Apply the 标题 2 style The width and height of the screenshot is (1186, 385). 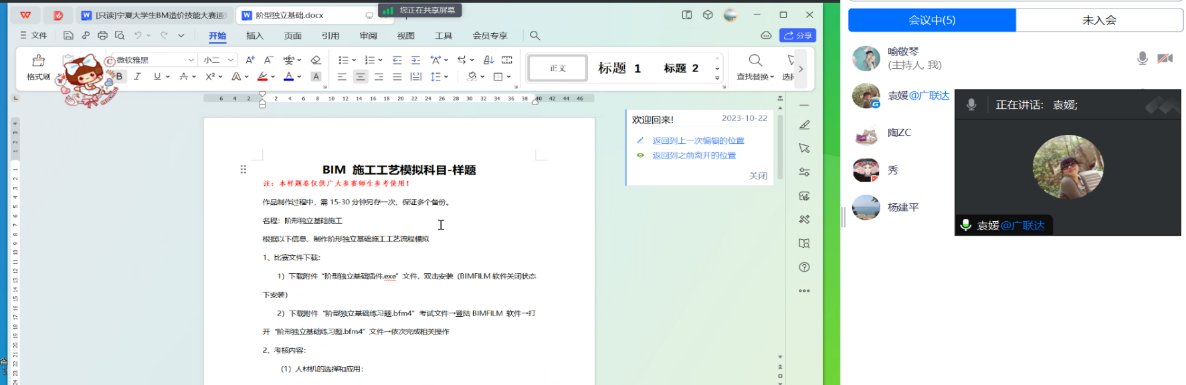[x=681, y=68]
